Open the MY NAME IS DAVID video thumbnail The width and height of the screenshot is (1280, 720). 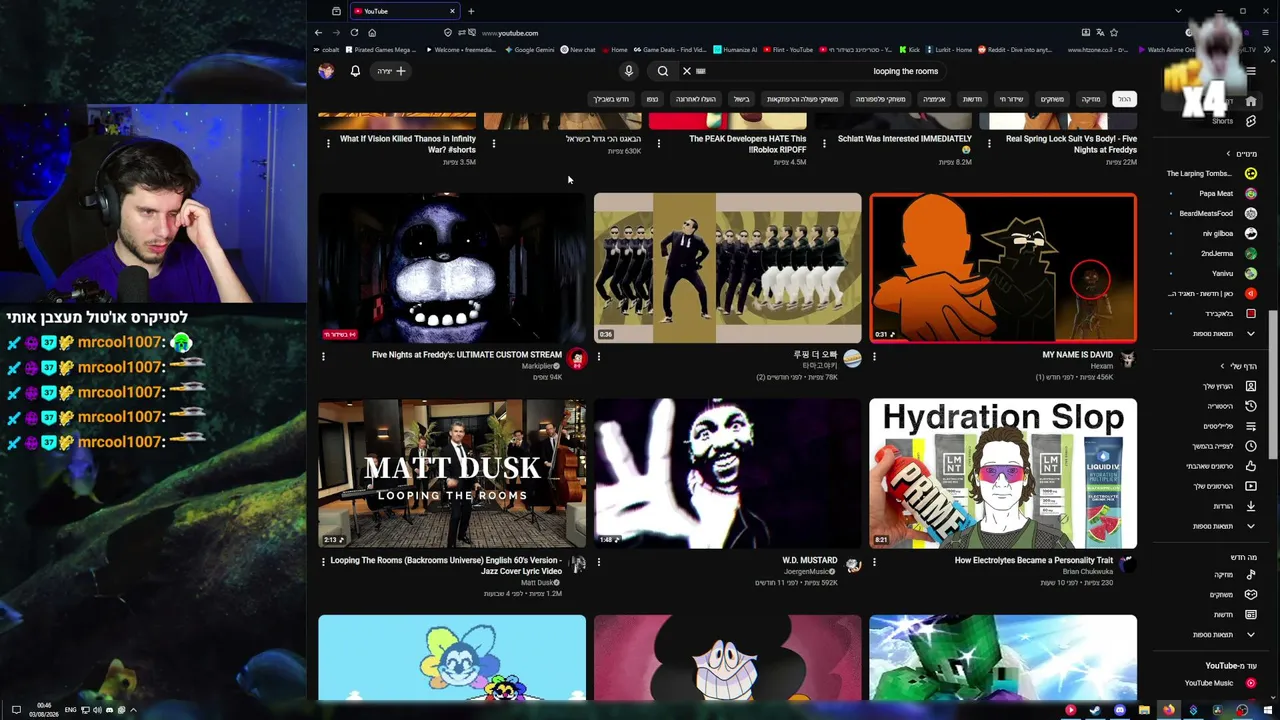[x=1003, y=268]
